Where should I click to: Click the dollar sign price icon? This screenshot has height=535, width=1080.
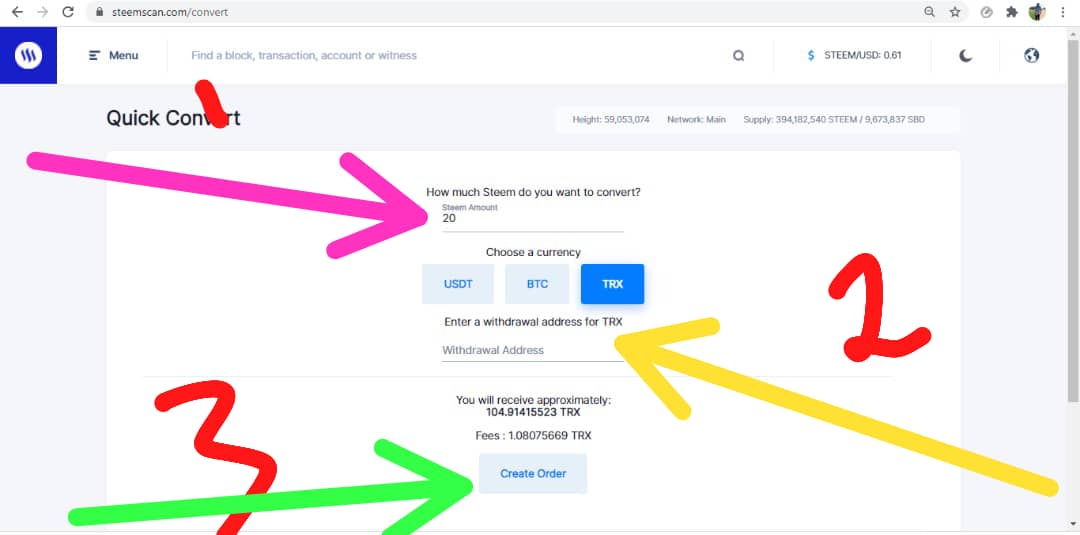pyautogui.click(x=811, y=56)
